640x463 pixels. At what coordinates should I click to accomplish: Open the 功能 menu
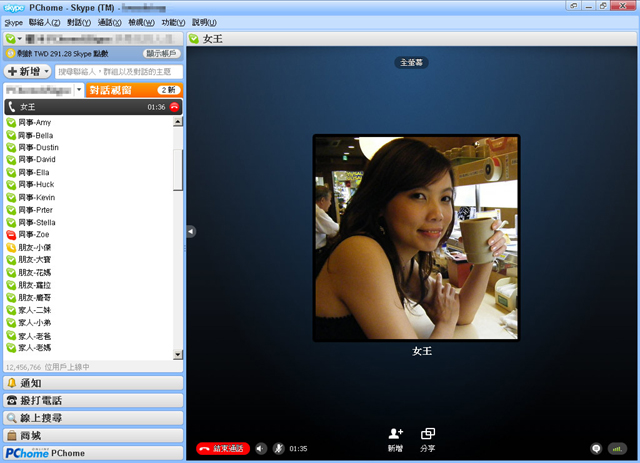pos(173,22)
